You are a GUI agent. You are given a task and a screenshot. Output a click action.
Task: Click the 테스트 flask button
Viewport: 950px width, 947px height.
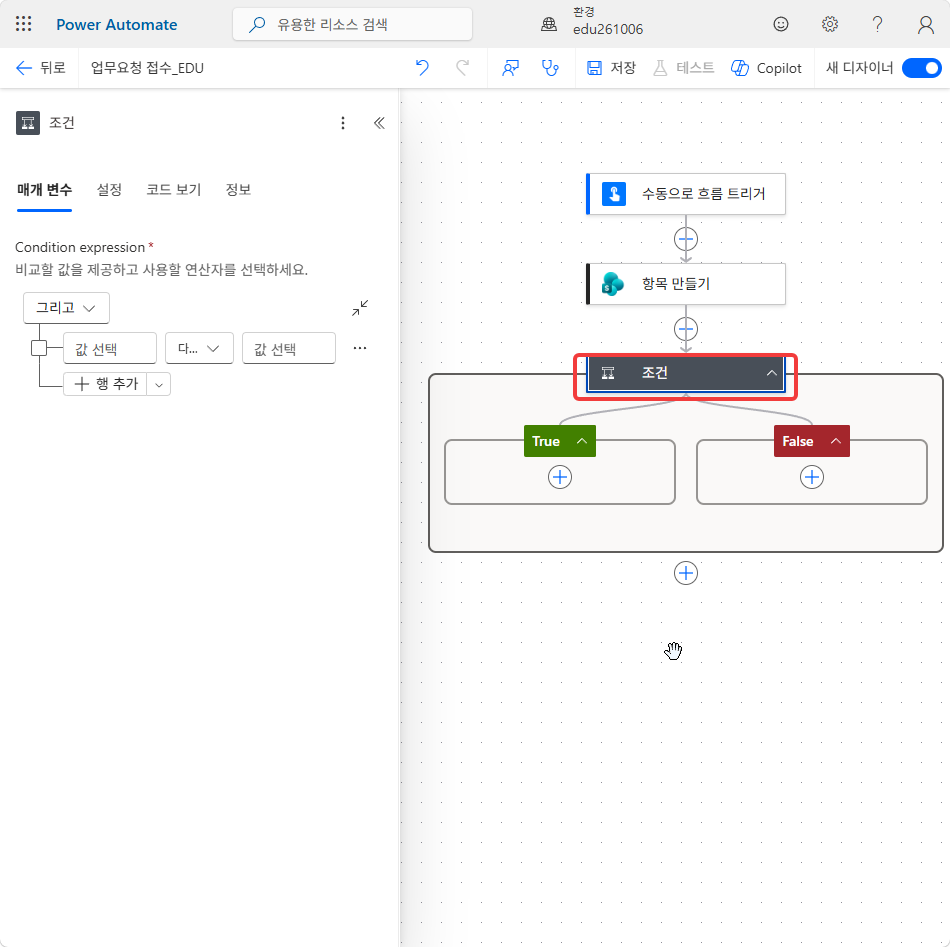683,68
